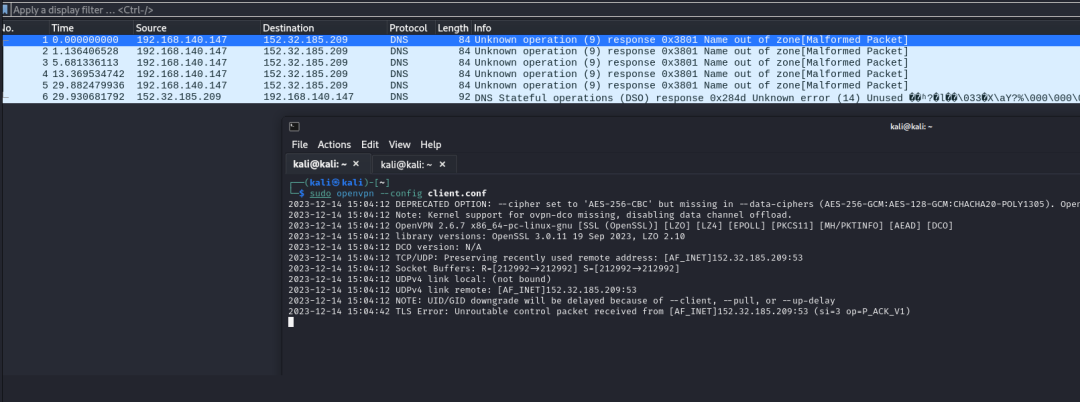Close the active first terminal tab
Screen dimensions: 1080x402
[356, 165]
